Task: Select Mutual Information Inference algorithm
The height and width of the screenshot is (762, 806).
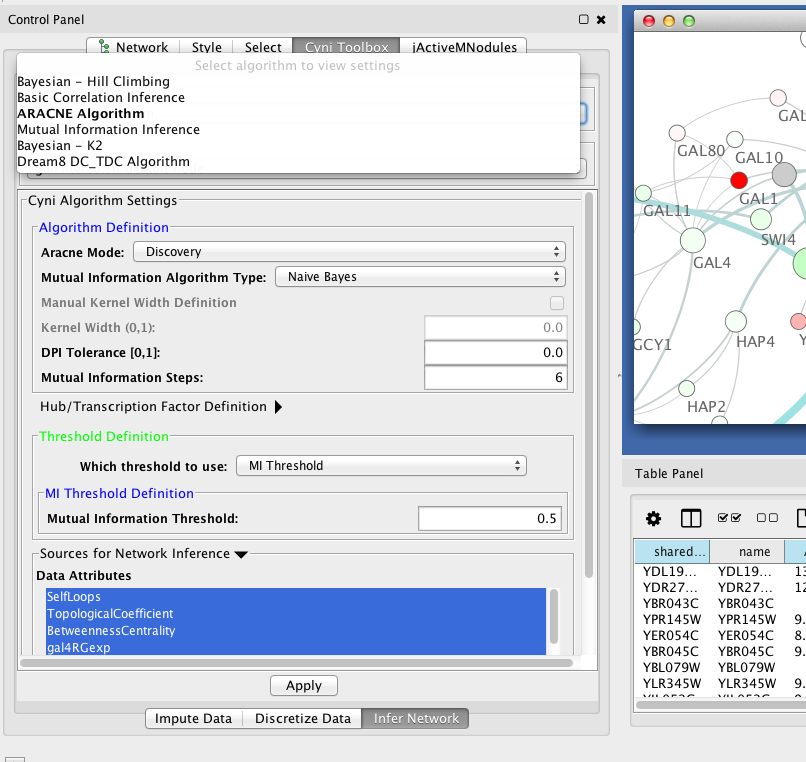Action: pyautogui.click(x=108, y=129)
